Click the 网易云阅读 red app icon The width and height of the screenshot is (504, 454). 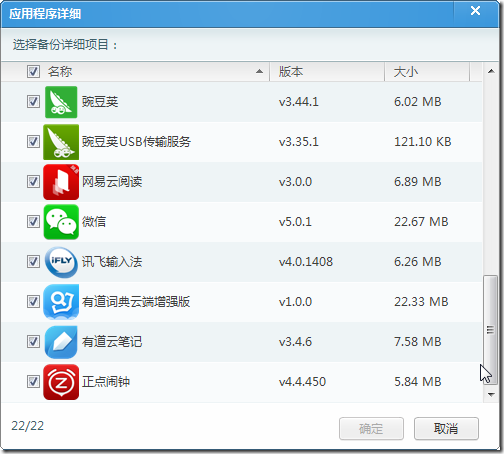pyautogui.click(x=61, y=182)
